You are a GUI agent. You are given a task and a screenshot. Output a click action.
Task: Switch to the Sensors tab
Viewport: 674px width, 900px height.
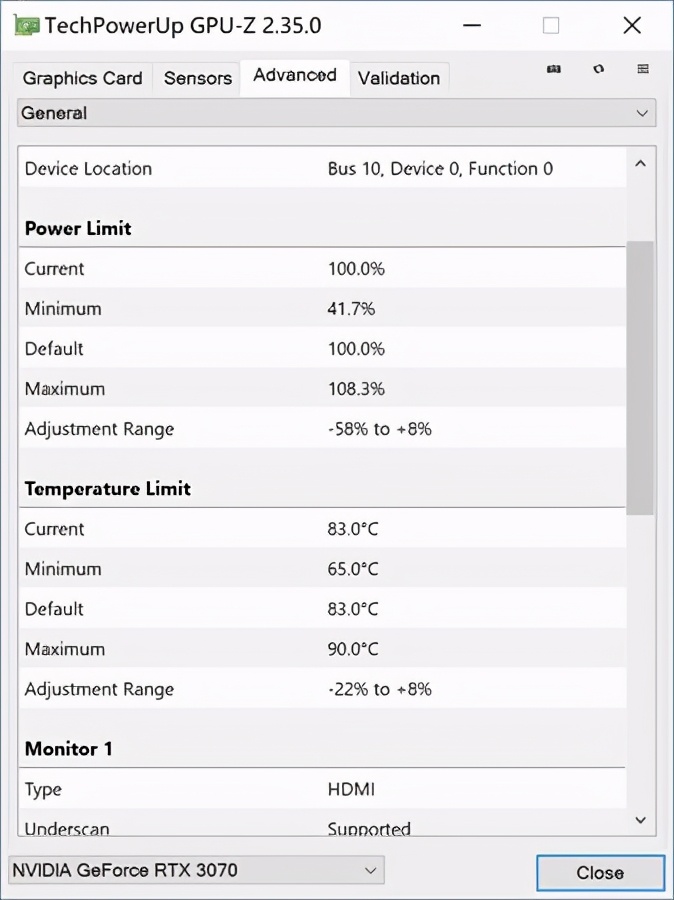tap(197, 78)
